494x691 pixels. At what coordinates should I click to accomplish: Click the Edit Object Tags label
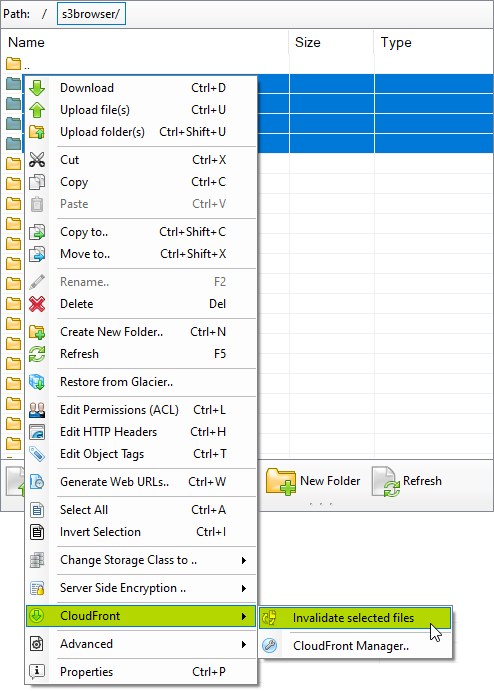102,454
